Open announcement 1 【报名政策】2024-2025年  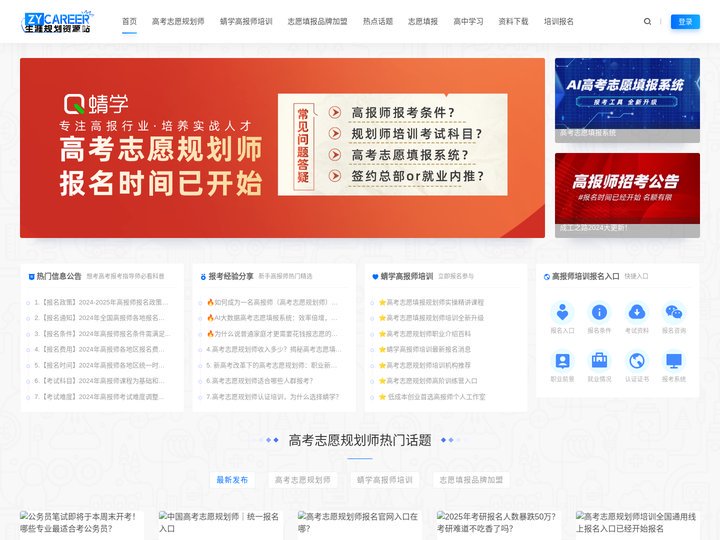[101, 303]
